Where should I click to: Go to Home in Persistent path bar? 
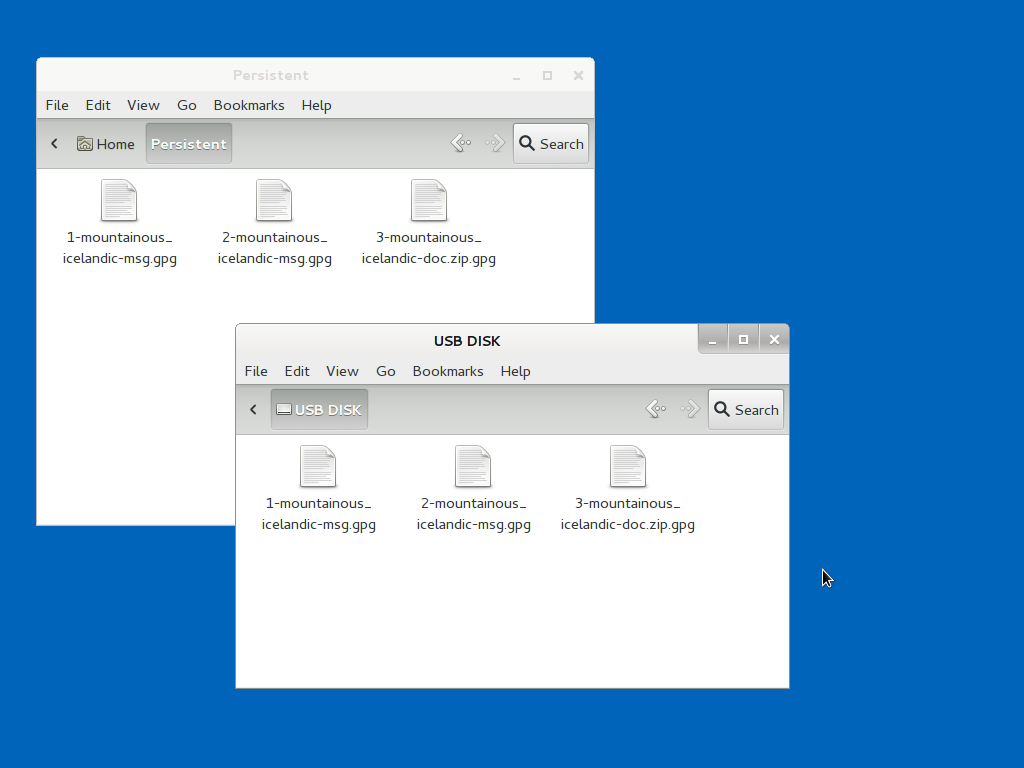106,143
